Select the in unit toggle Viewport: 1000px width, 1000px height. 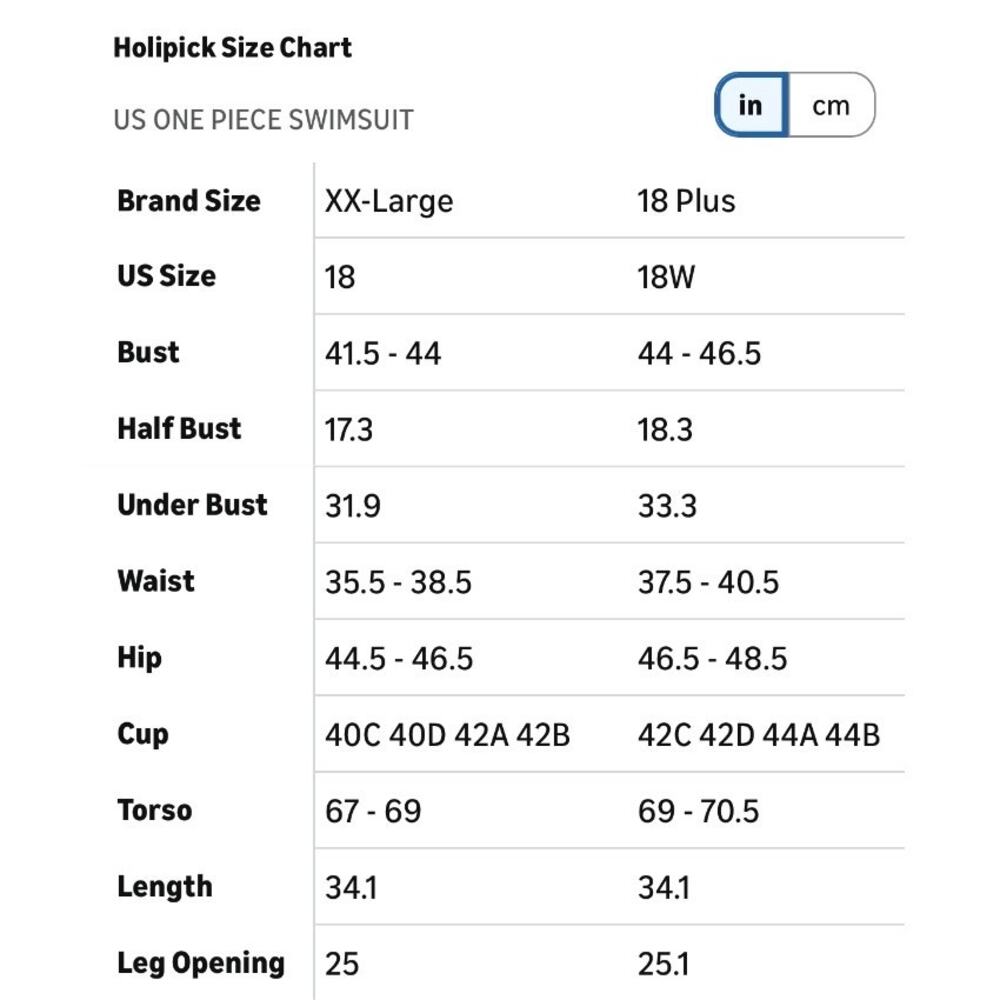click(751, 105)
